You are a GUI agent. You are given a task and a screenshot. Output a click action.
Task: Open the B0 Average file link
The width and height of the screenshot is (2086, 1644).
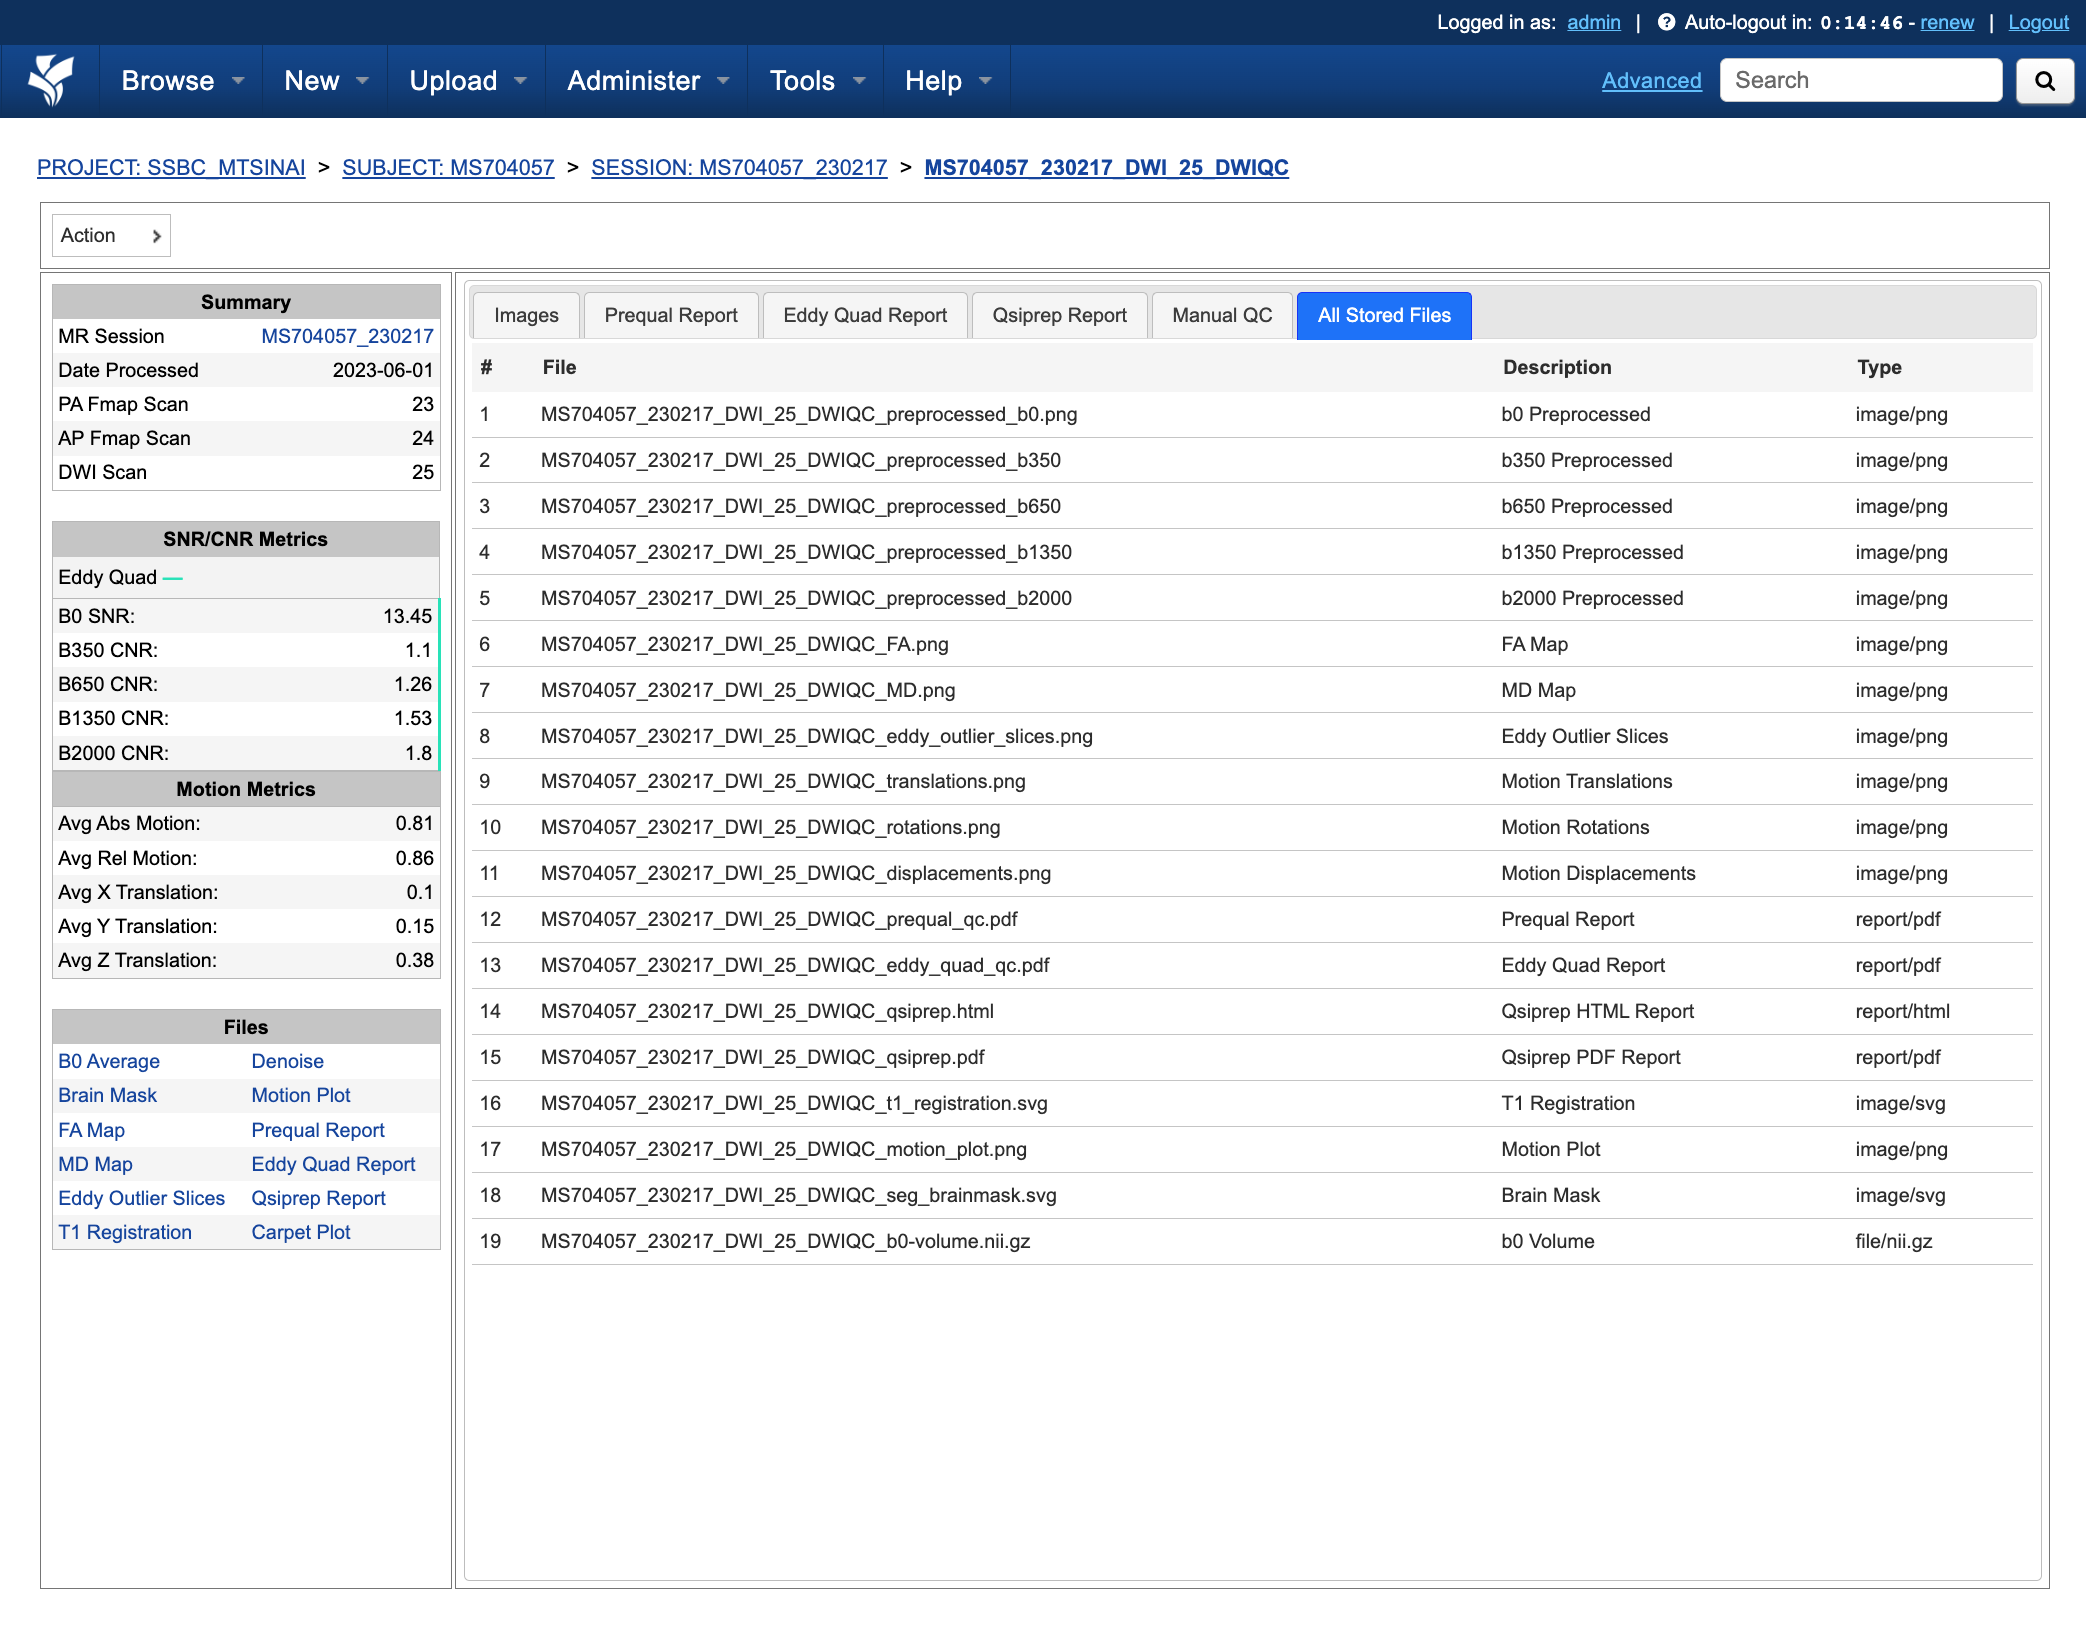click(x=109, y=1061)
